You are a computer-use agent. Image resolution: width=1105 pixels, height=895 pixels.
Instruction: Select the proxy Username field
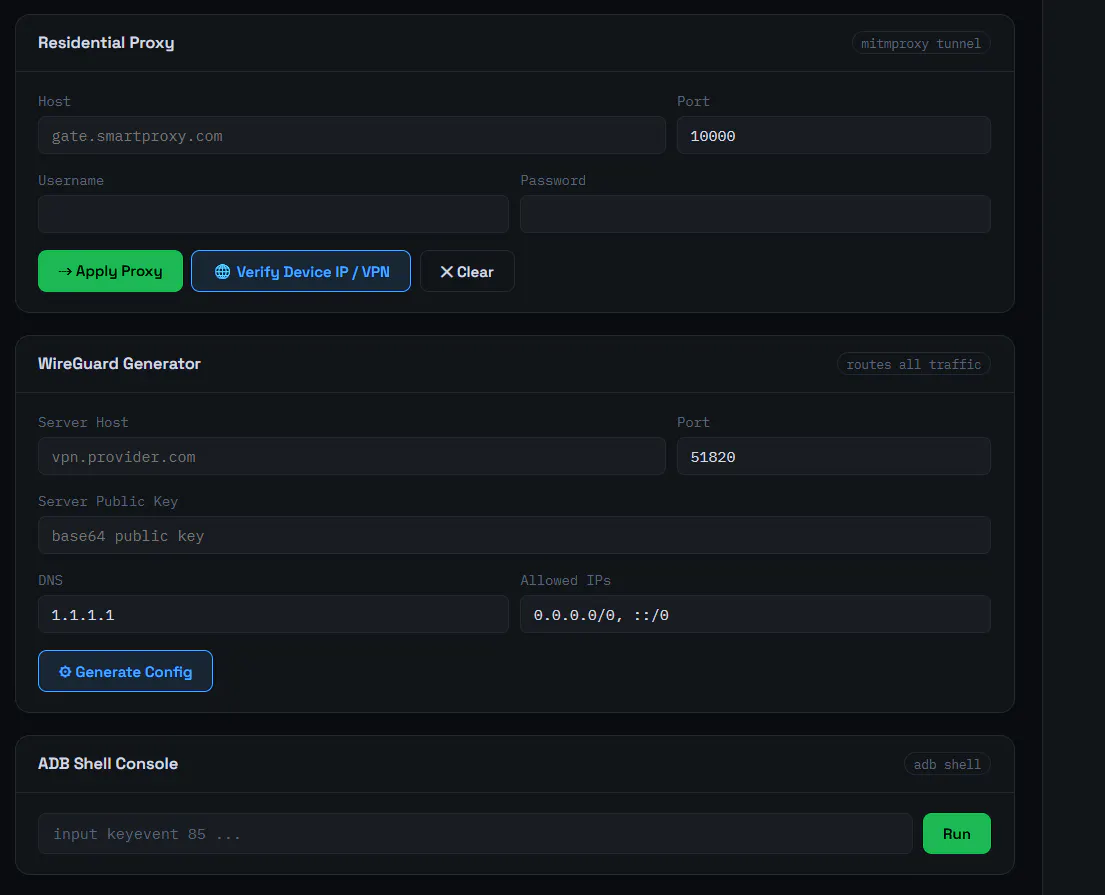tap(273, 214)
